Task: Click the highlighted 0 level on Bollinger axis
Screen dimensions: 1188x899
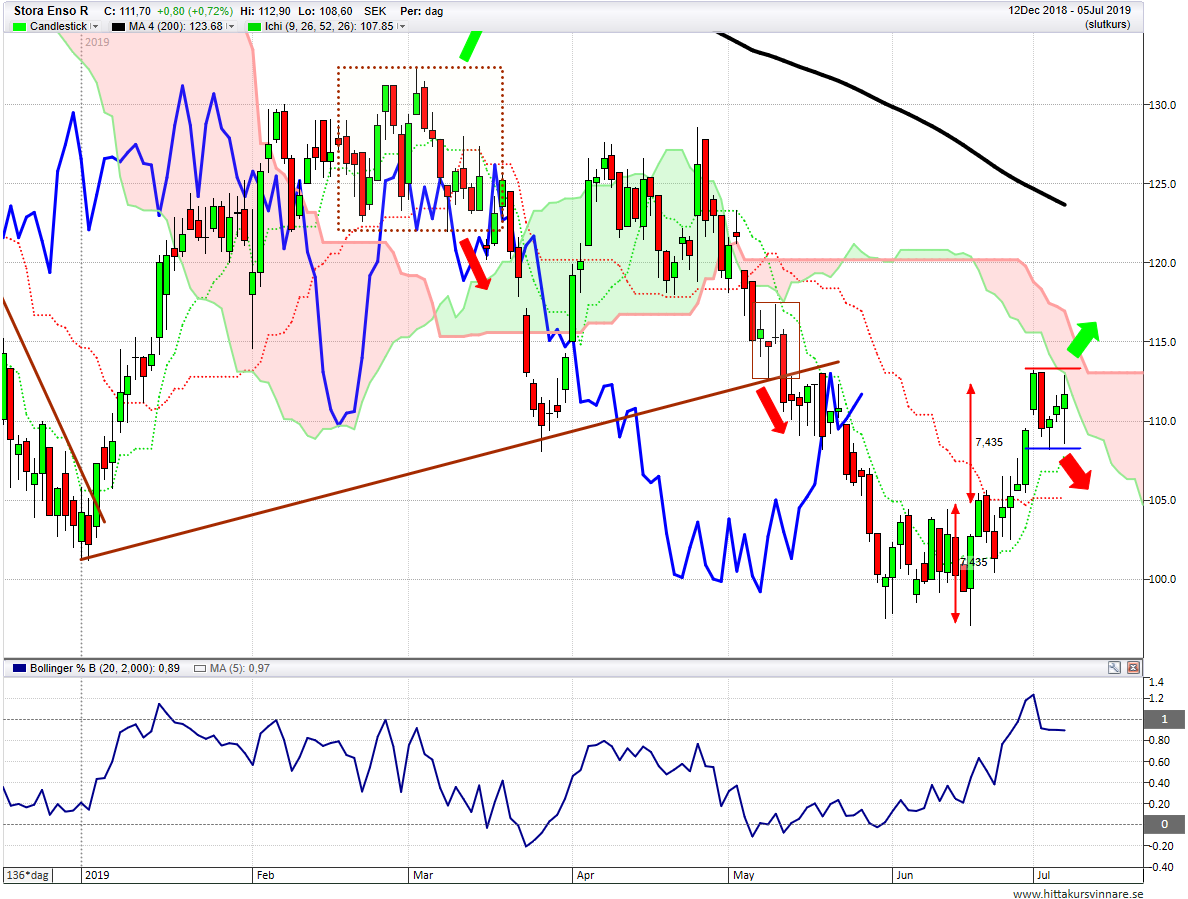Action: (x=1165, y=824)
